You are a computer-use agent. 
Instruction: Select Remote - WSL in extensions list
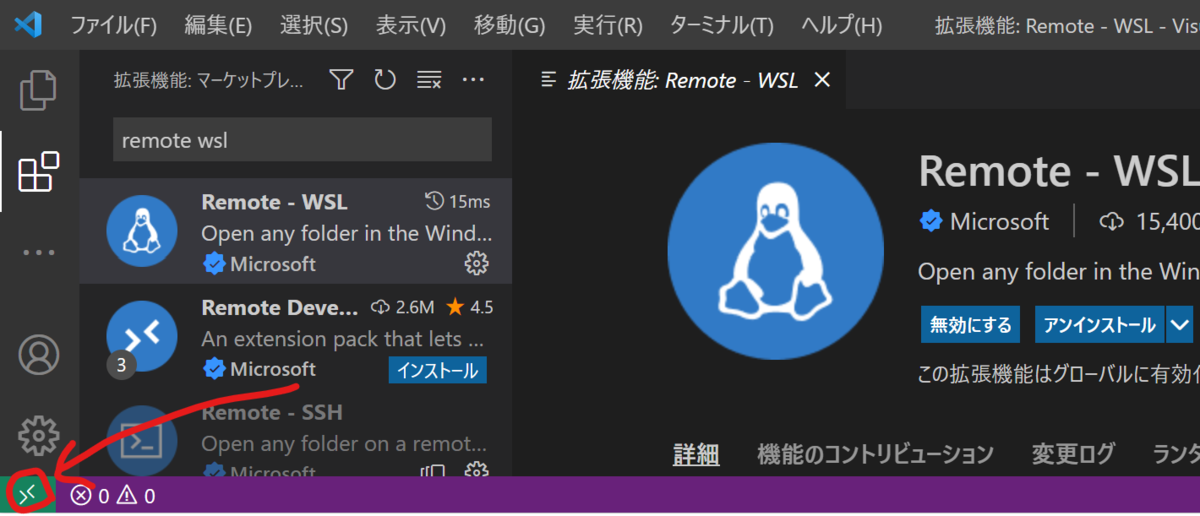(x=296, y=231)
